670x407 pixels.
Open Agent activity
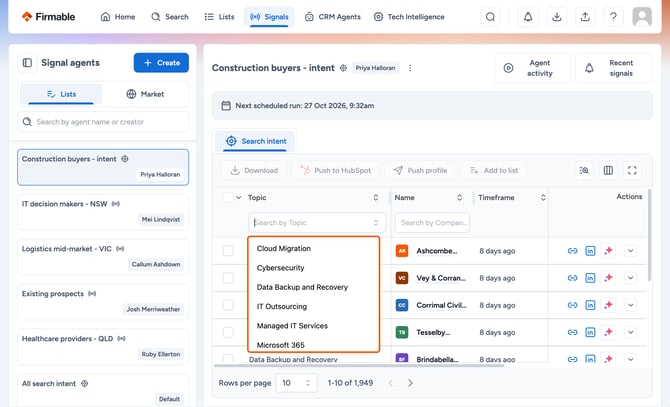pyautogui.click(x=532, y=68)
